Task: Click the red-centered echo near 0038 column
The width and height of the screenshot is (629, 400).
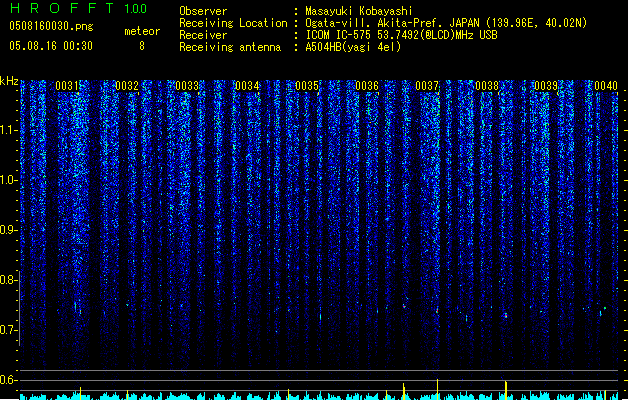Action: pyautogui.click(x=506, y=316)
